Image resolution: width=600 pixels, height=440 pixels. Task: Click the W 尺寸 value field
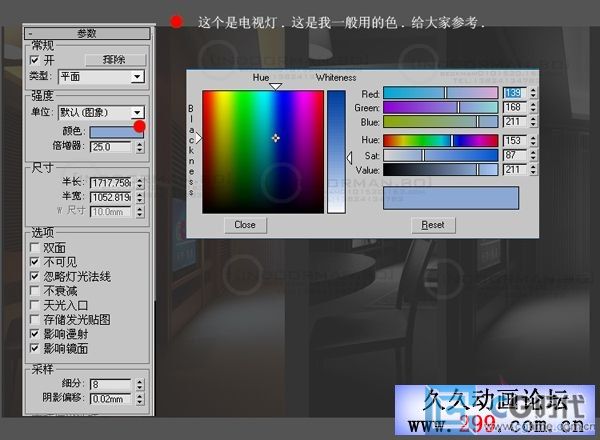pyautogui.click(x=111, y=212)
